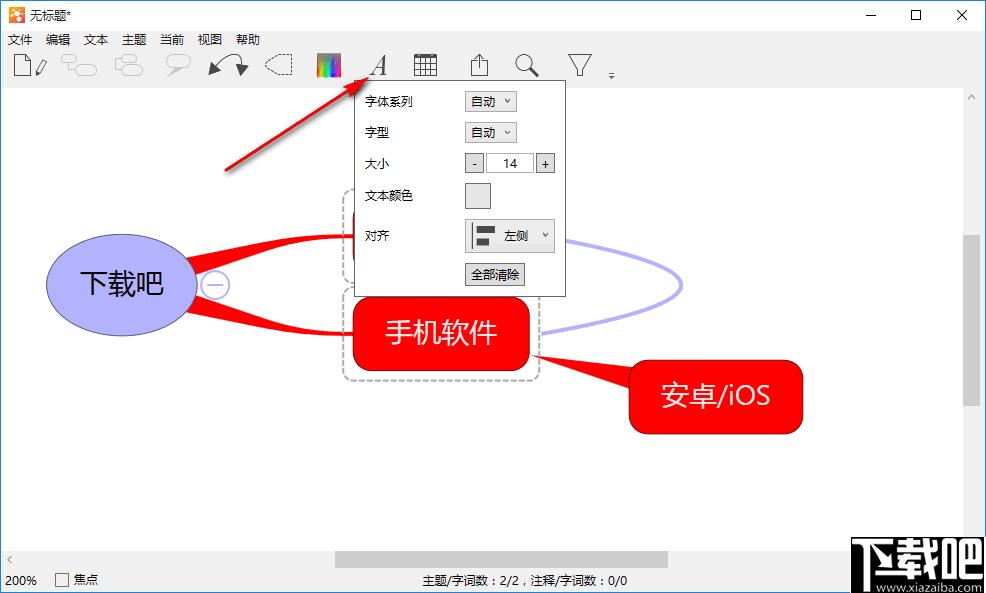
Task: Open the 当前 menu
Action: pyautogui.click(x=172, y=40)
